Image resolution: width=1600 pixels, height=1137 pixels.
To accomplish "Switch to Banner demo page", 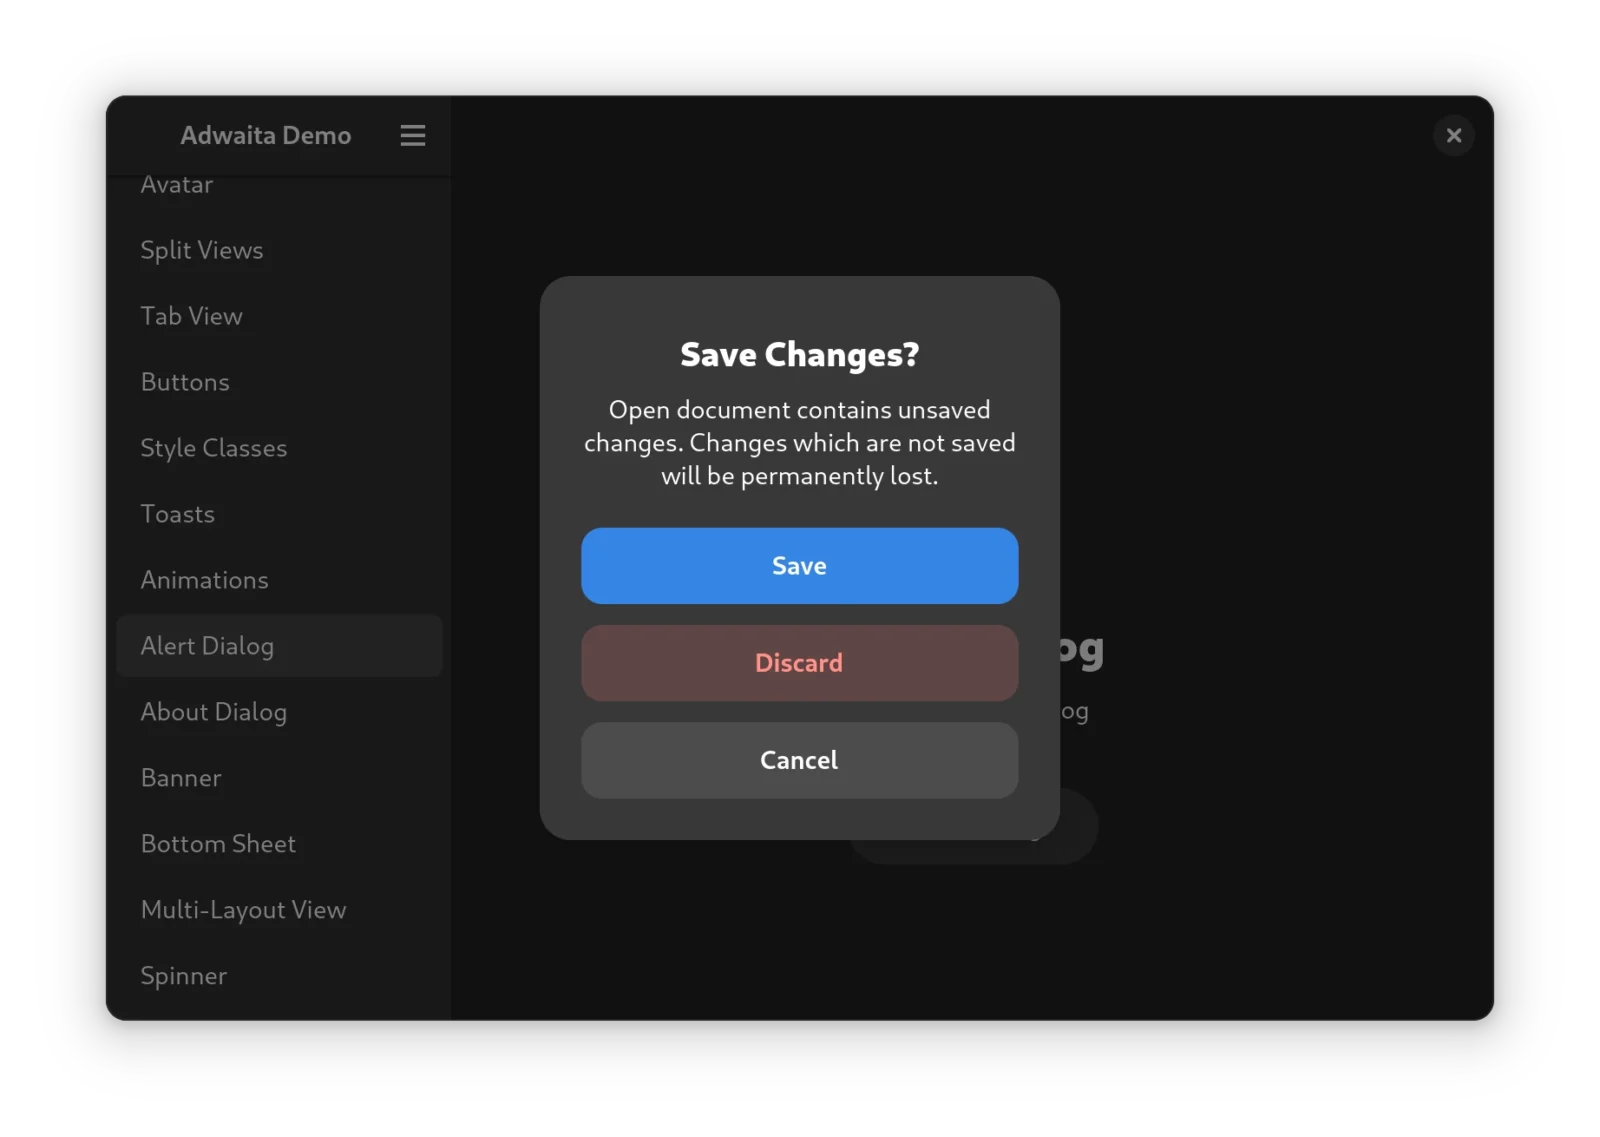I will point(181,778).
